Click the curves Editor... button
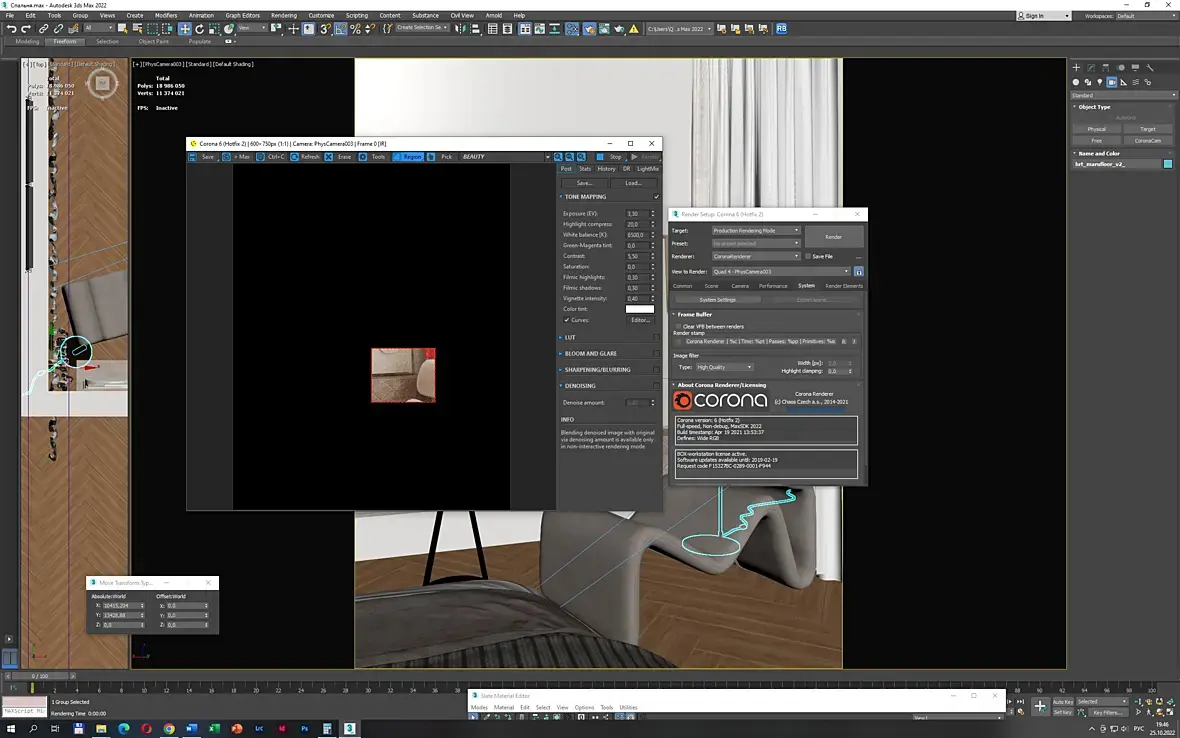The width and height of the screenshot is (1180, 738). coord(640,320)
